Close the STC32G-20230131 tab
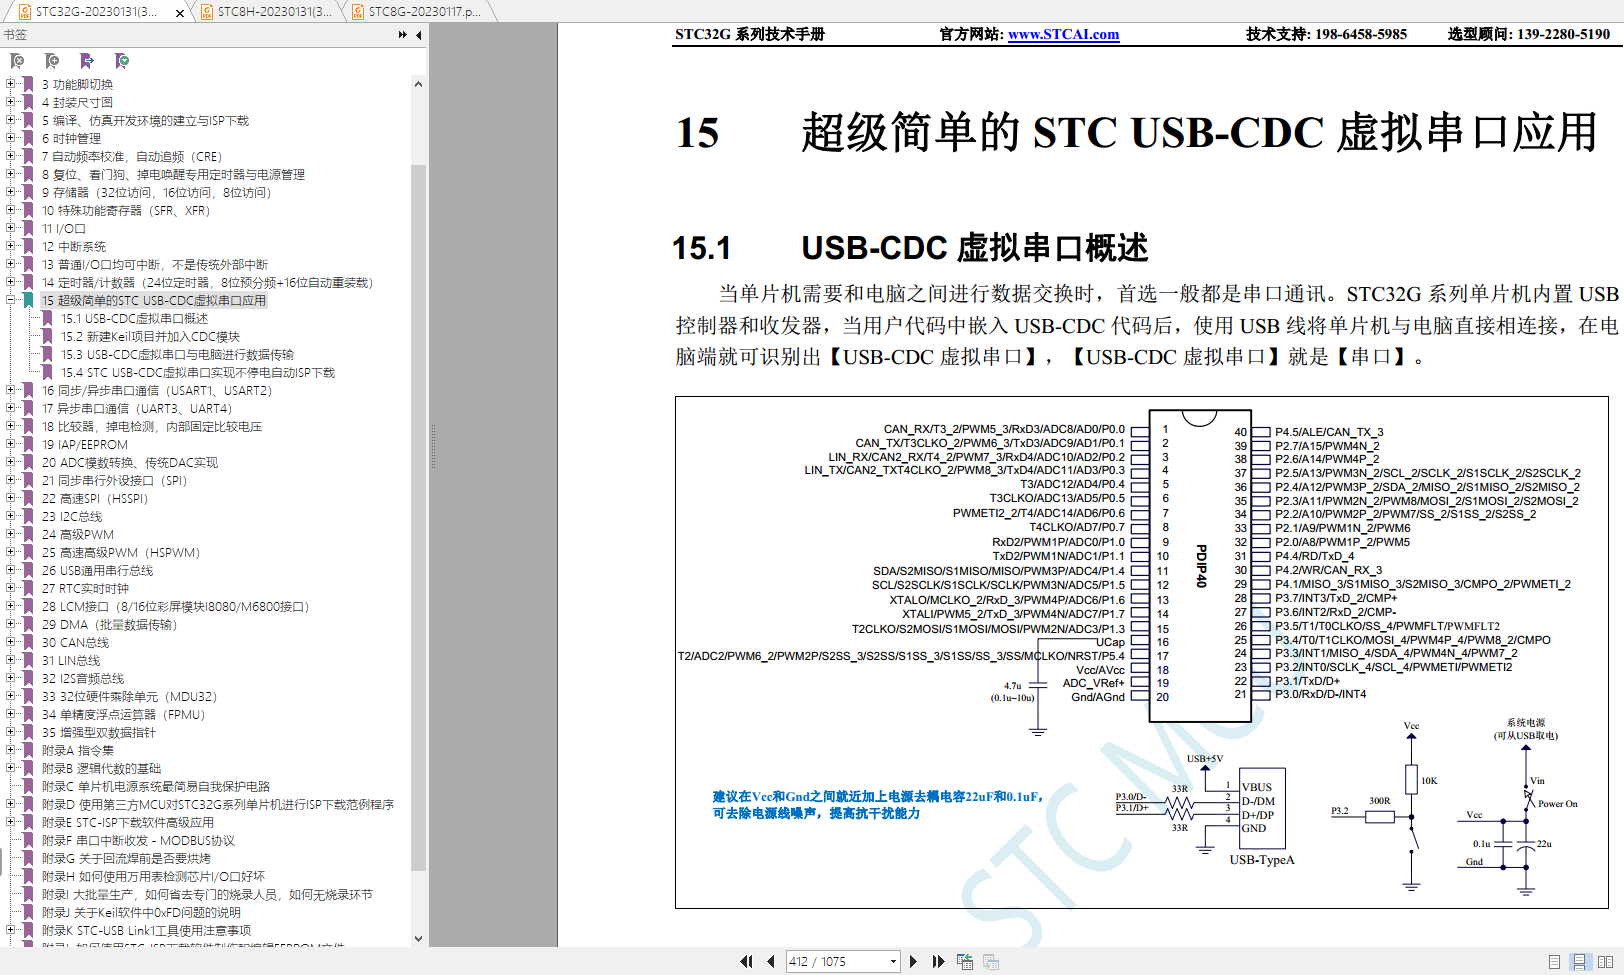1624x975 pixels. coord(180,13)
